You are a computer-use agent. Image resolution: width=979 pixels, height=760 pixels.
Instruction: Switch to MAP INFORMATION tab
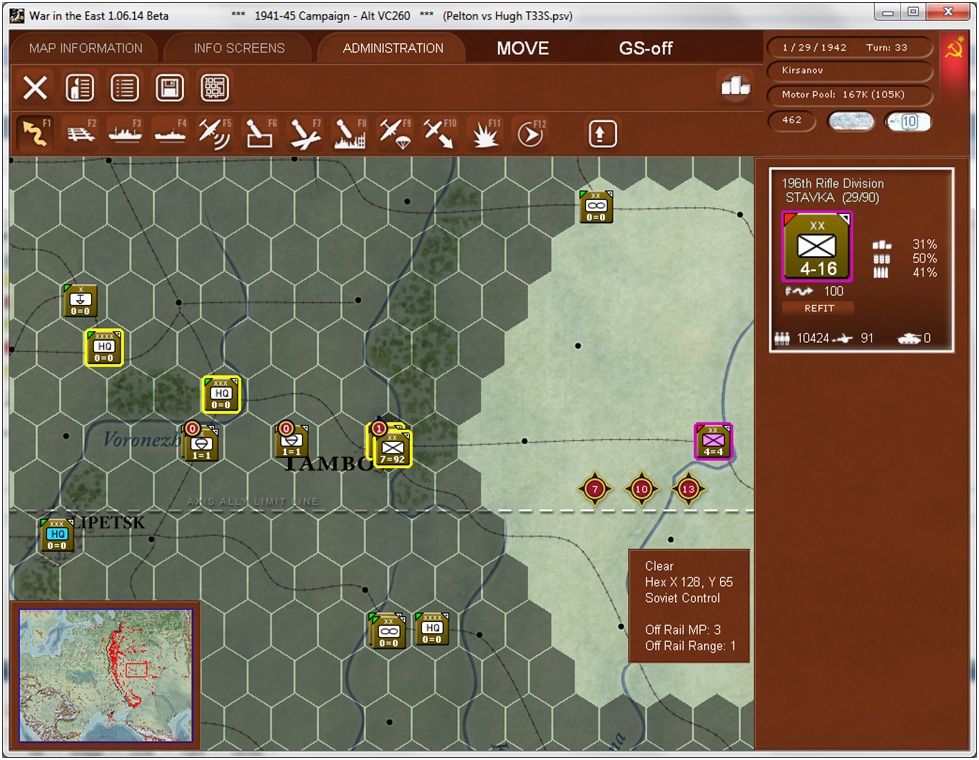pos(86,48)
